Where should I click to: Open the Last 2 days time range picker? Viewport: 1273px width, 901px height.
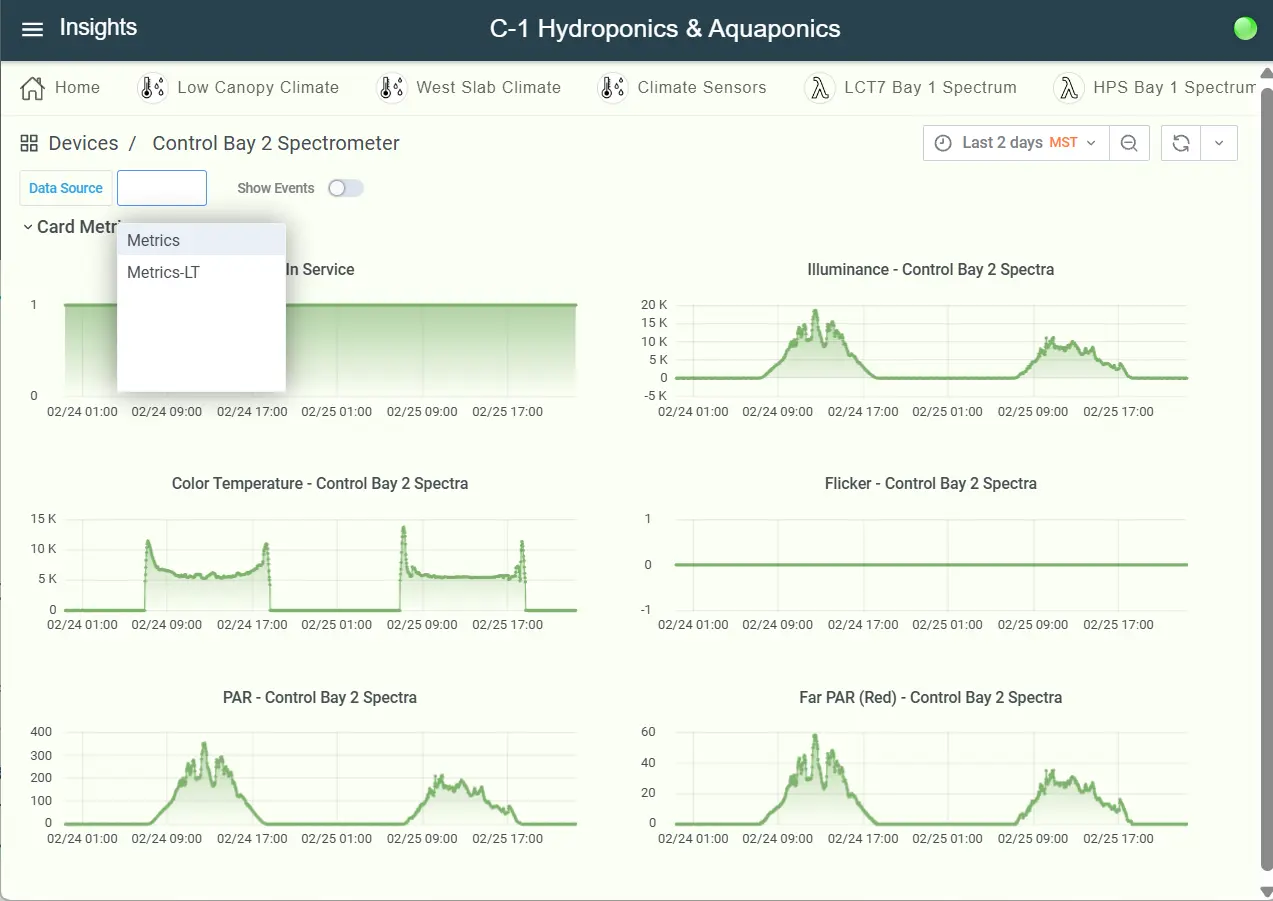[x=1015, y=143]
